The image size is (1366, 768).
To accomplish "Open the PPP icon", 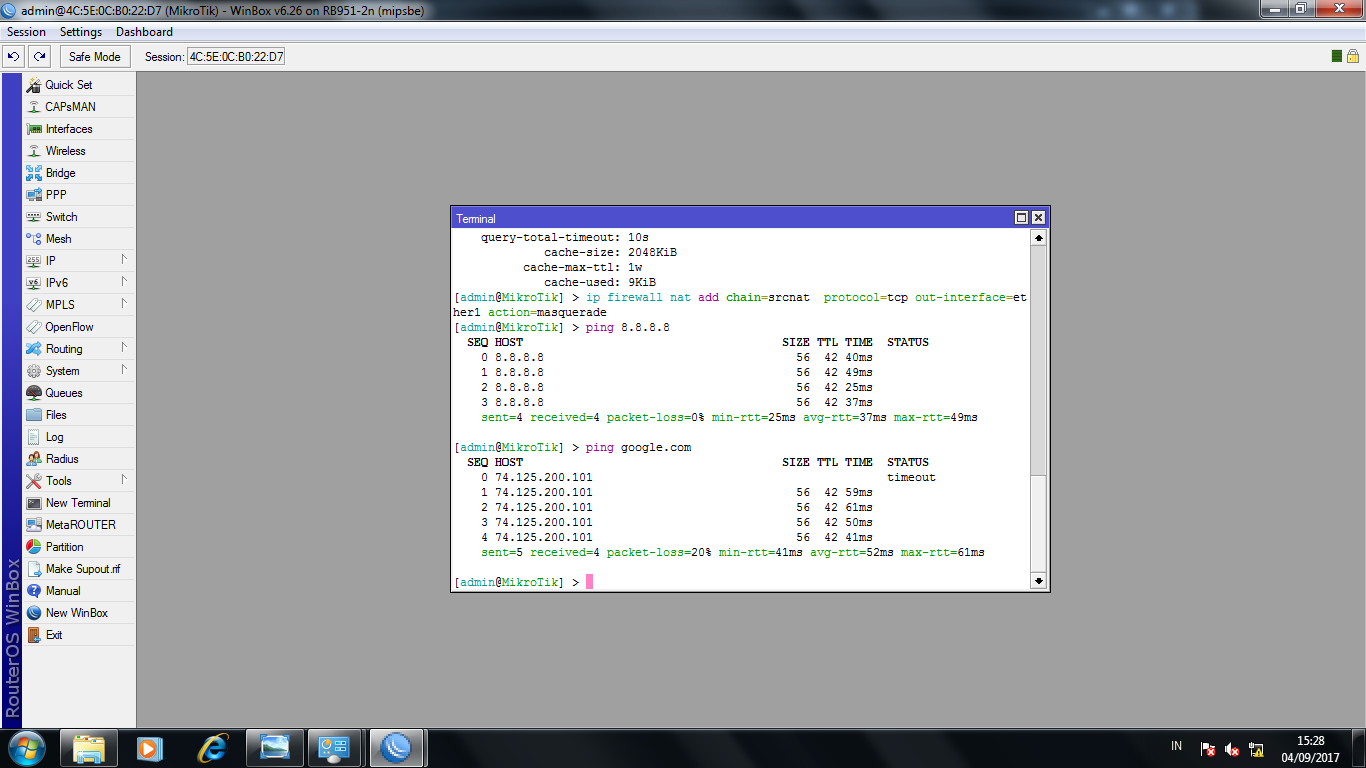I will click(x=34, y=195).
